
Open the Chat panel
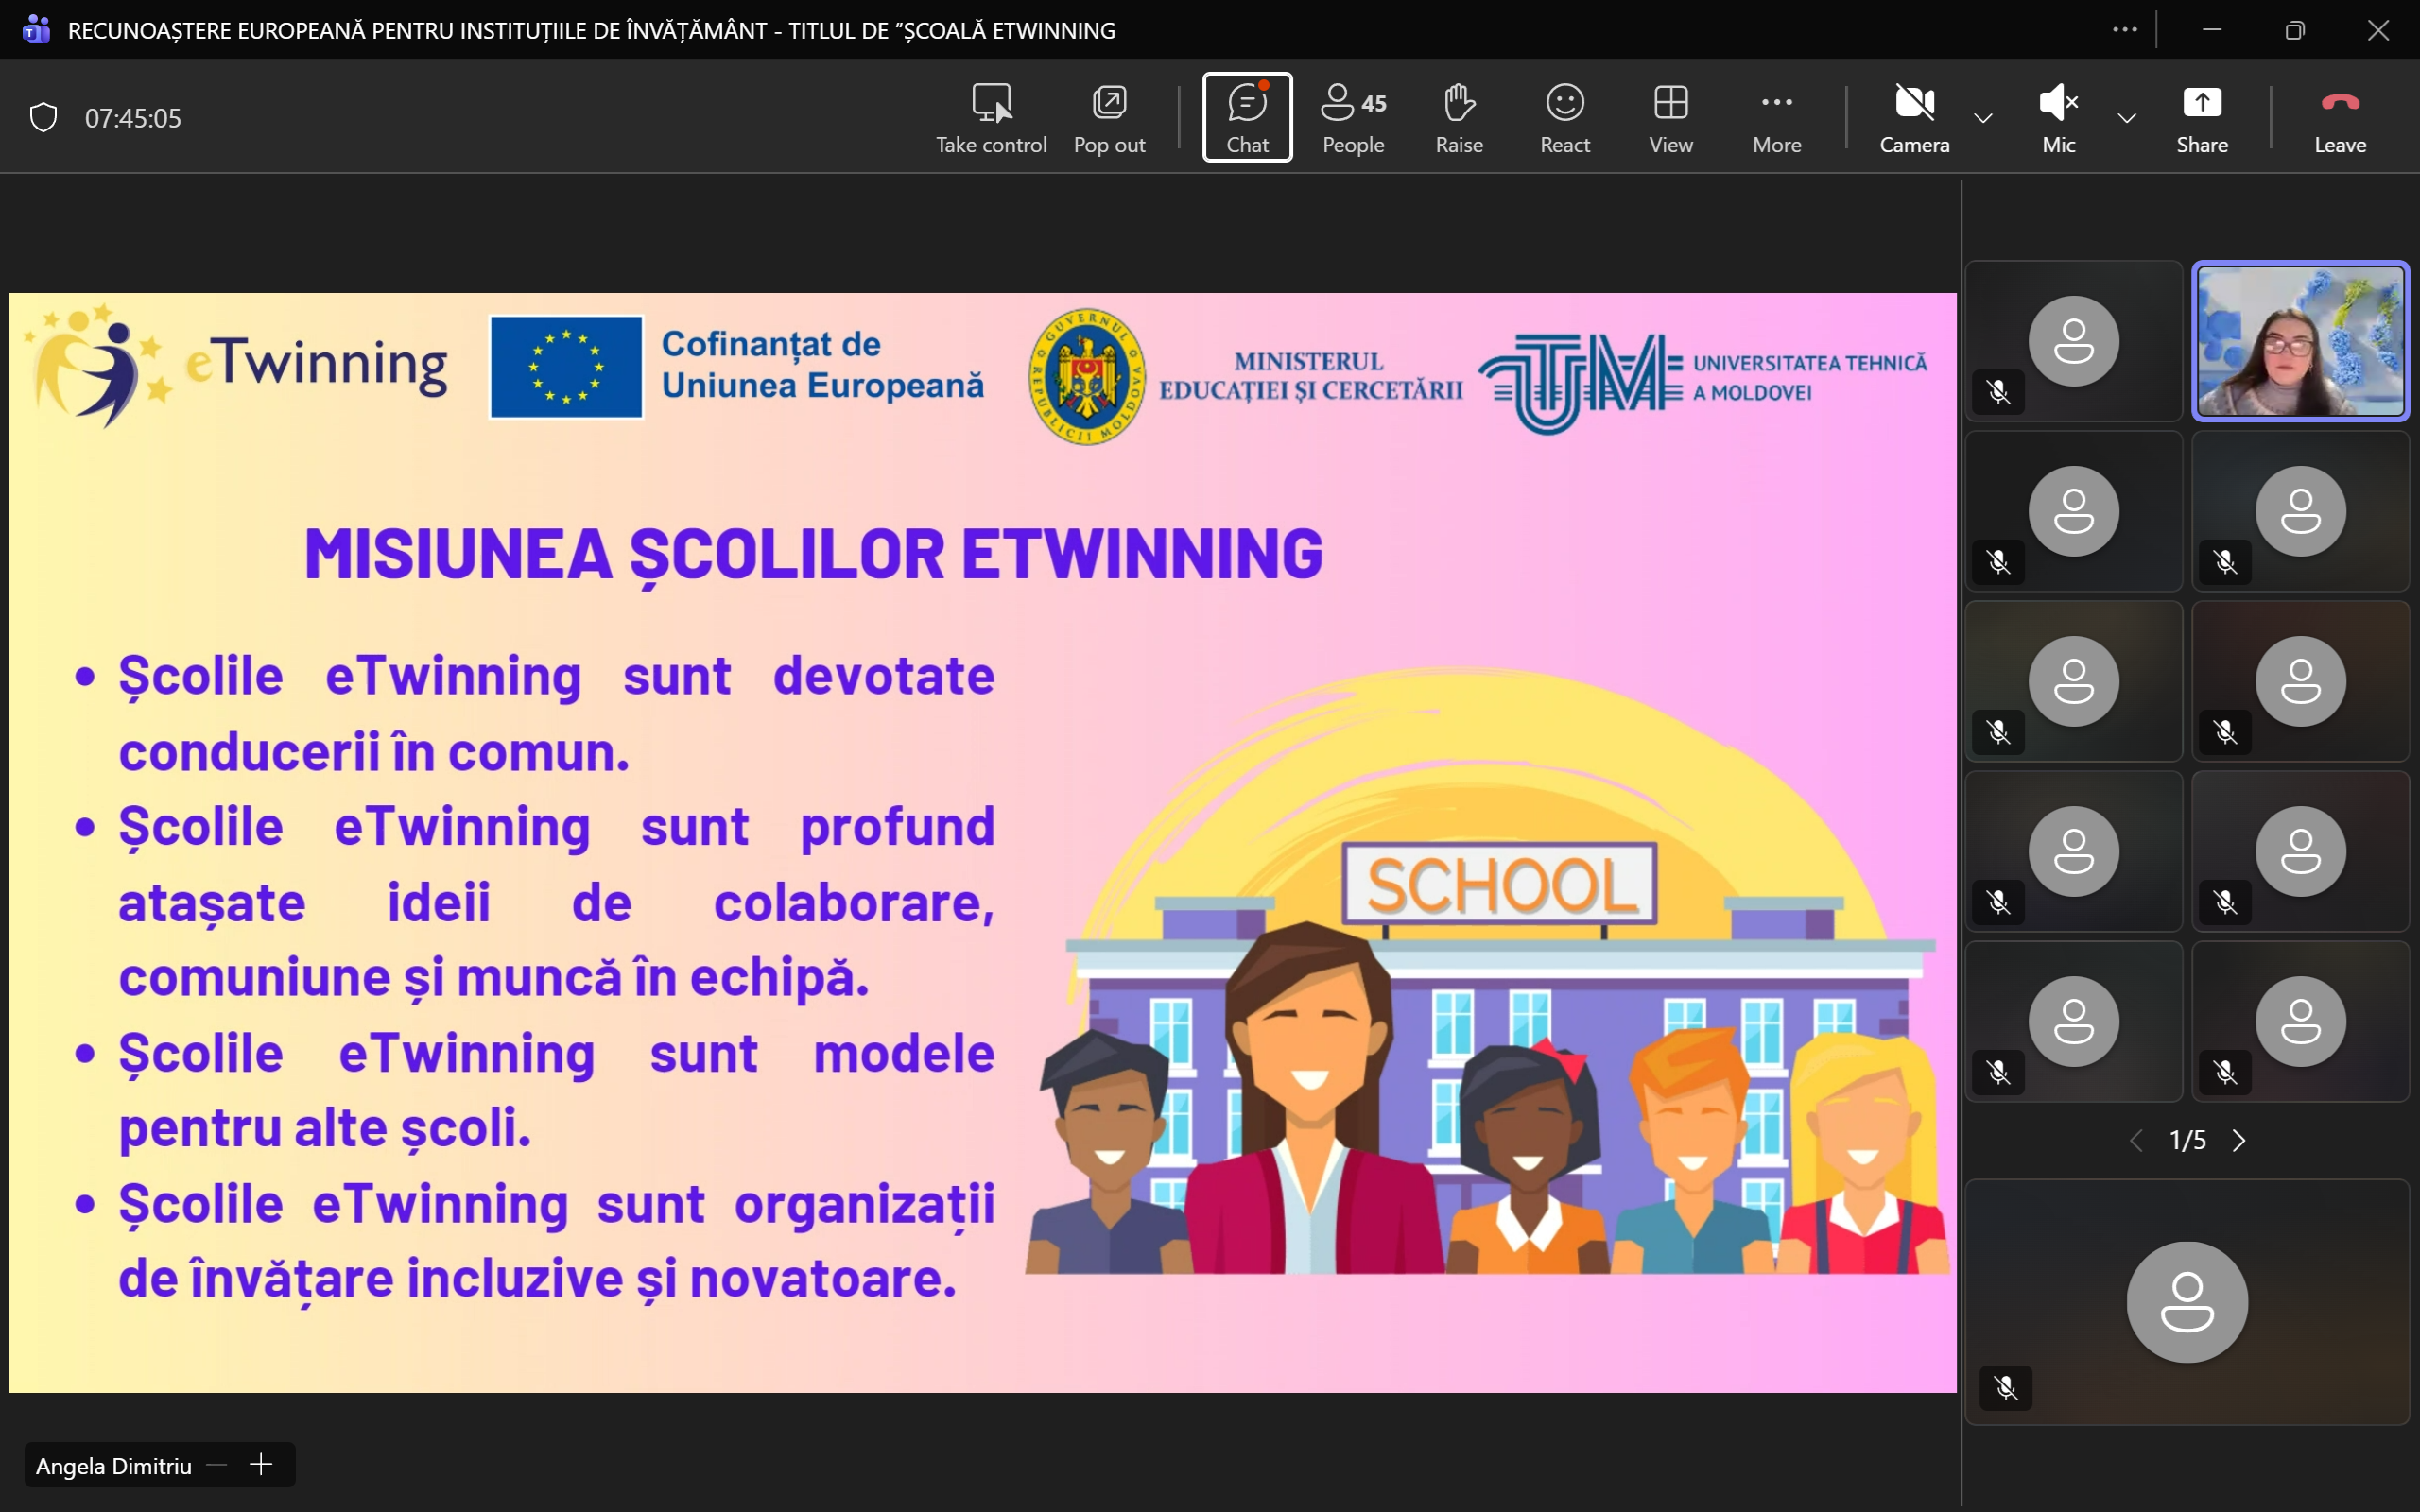pyautogui.click(x=1247, y=117)
